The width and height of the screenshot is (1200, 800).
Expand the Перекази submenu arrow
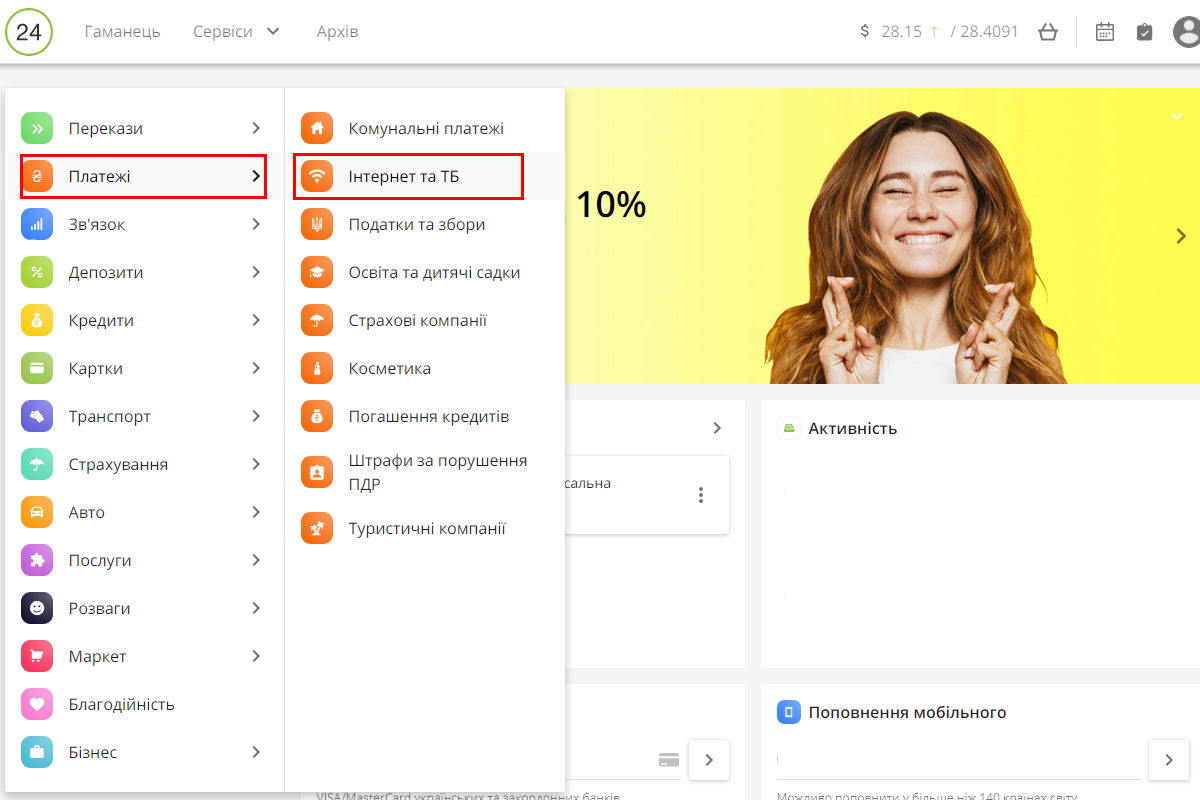click(x=256, y=129)
